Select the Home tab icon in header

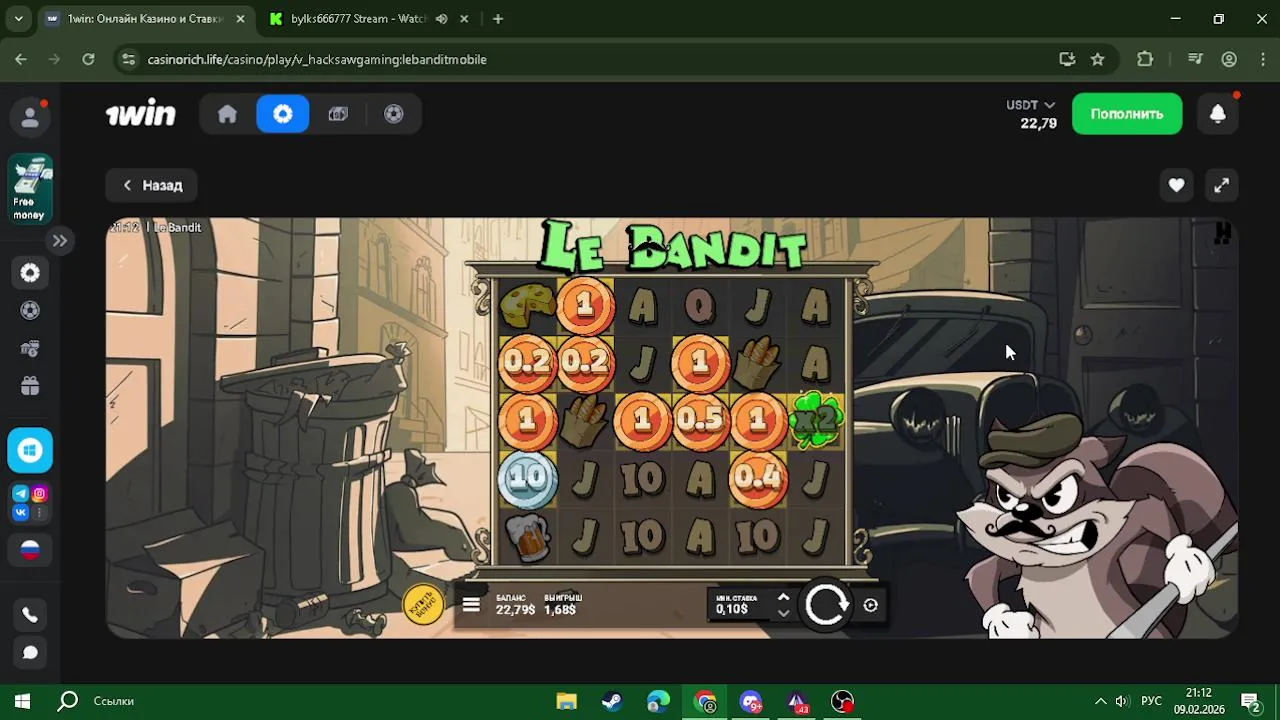point(228,114)
